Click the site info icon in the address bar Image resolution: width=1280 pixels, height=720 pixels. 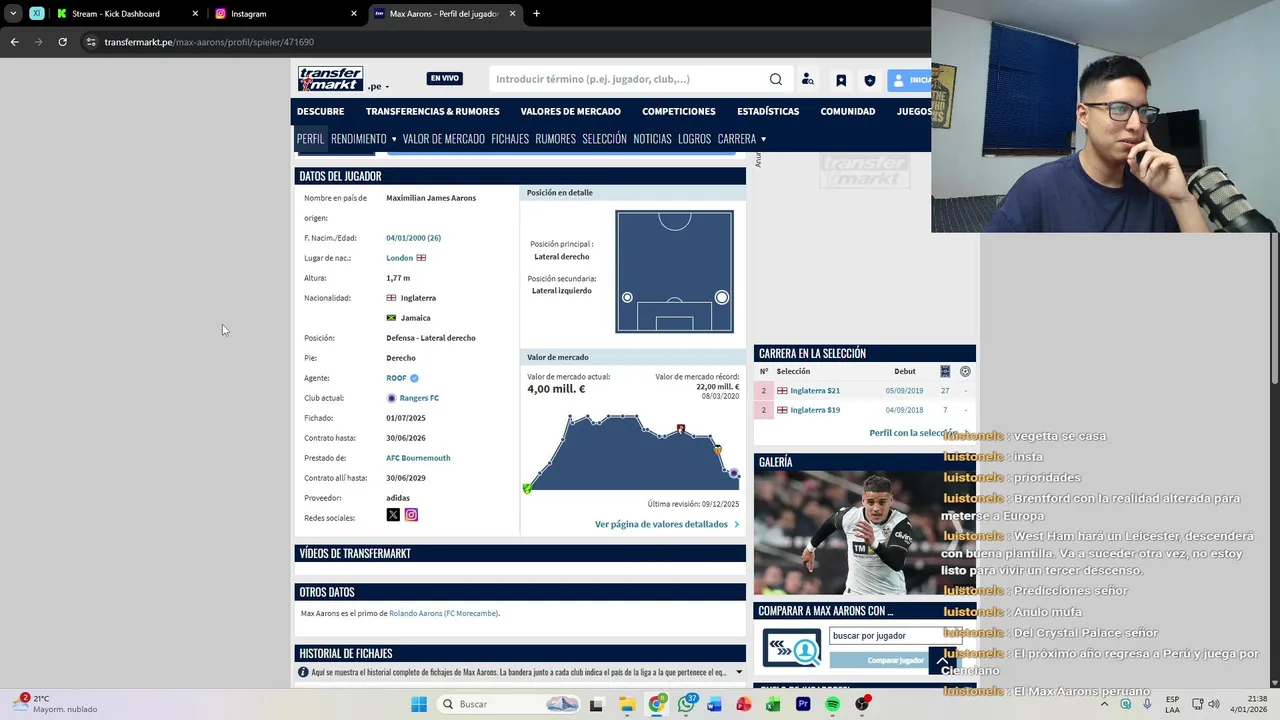point(91,42)
